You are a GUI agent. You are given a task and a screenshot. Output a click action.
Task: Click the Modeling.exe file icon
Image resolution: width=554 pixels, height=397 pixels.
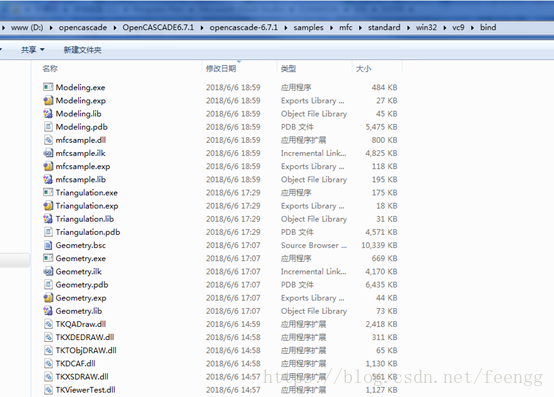click(48, 87)
